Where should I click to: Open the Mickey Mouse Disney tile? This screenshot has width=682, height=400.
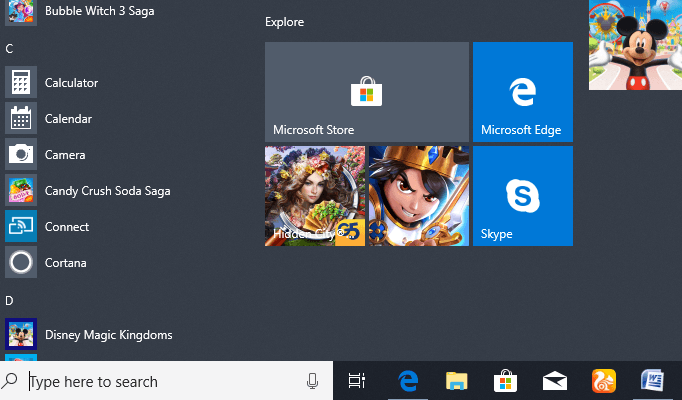click(x=635, y=45)
